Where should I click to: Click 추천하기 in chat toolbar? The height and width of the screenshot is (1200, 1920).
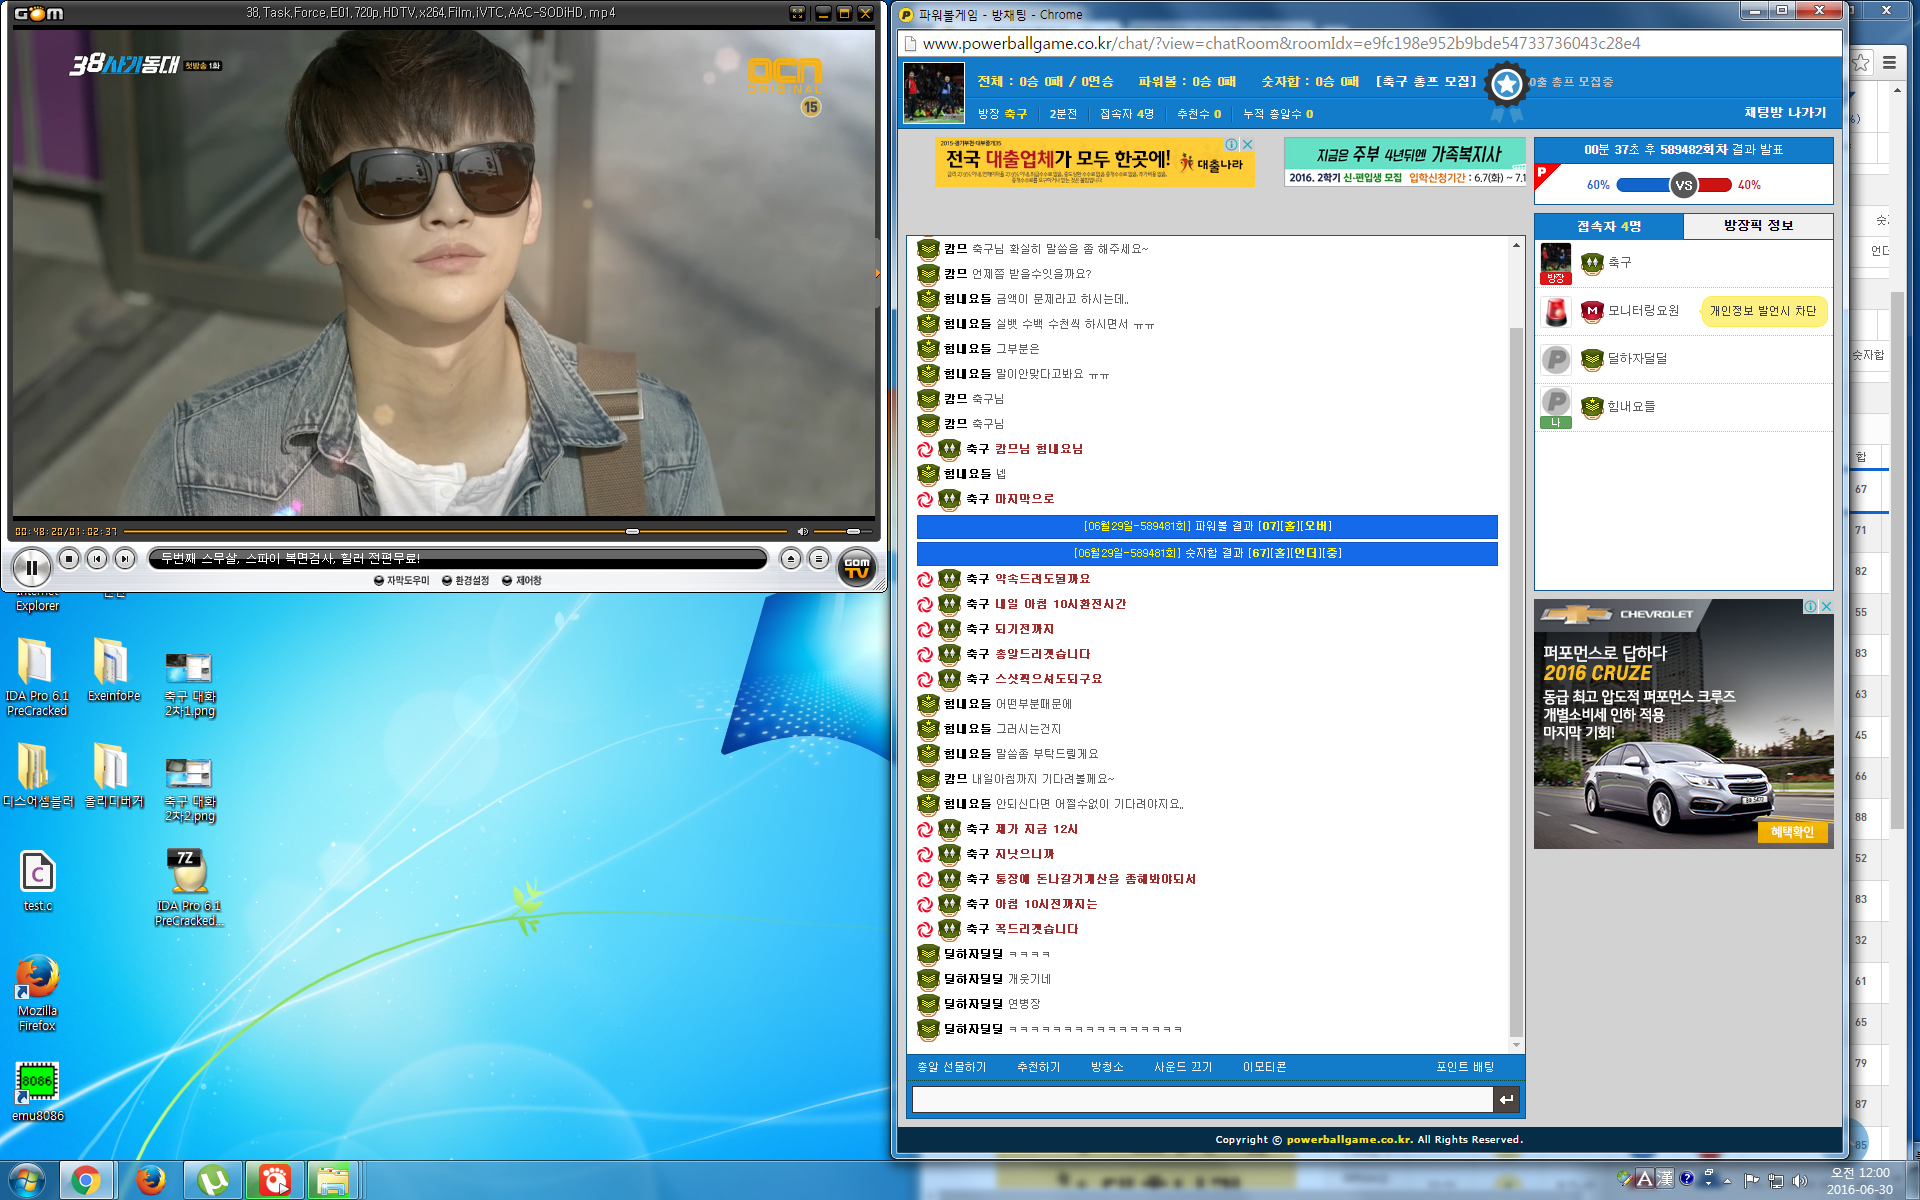[1038, 1067]
